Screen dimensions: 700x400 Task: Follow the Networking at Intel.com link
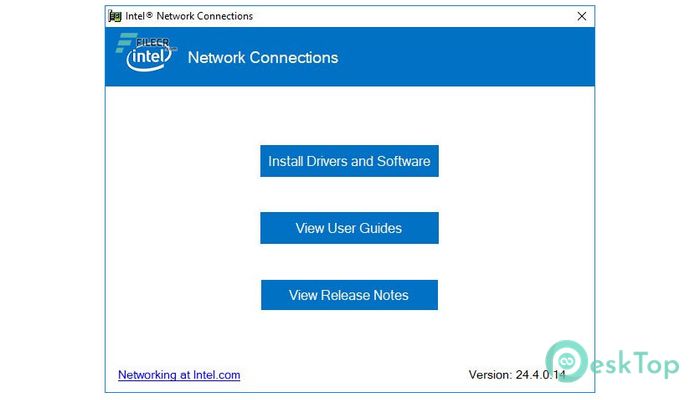click(x=179, y=375)
